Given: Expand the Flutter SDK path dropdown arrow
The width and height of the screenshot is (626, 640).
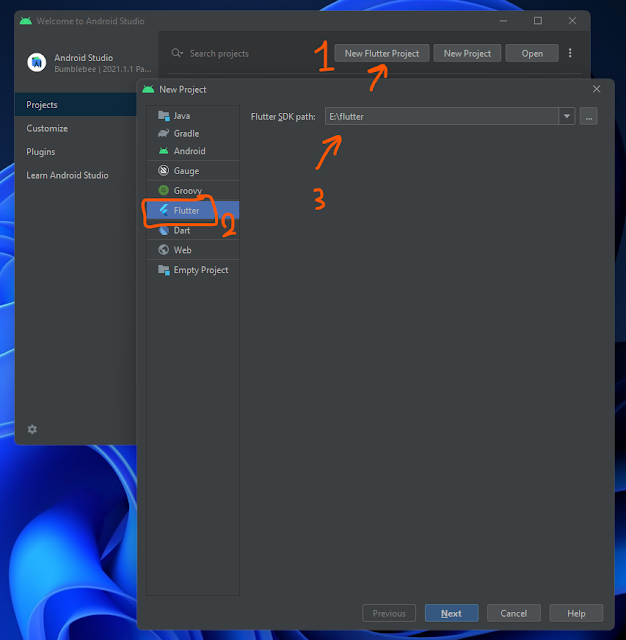Looking at the screenshot, I should [x=566, y=116].
